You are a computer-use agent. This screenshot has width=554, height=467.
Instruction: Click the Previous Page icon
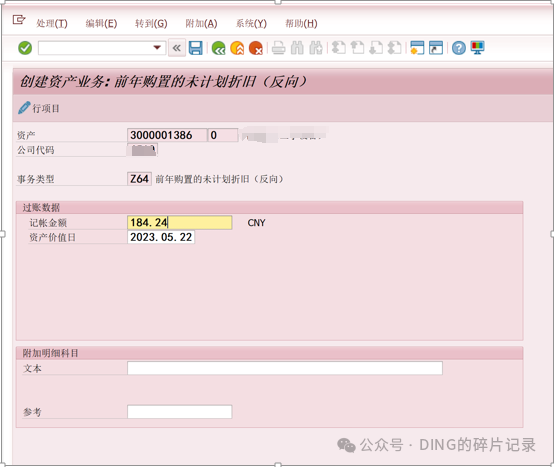357,48
